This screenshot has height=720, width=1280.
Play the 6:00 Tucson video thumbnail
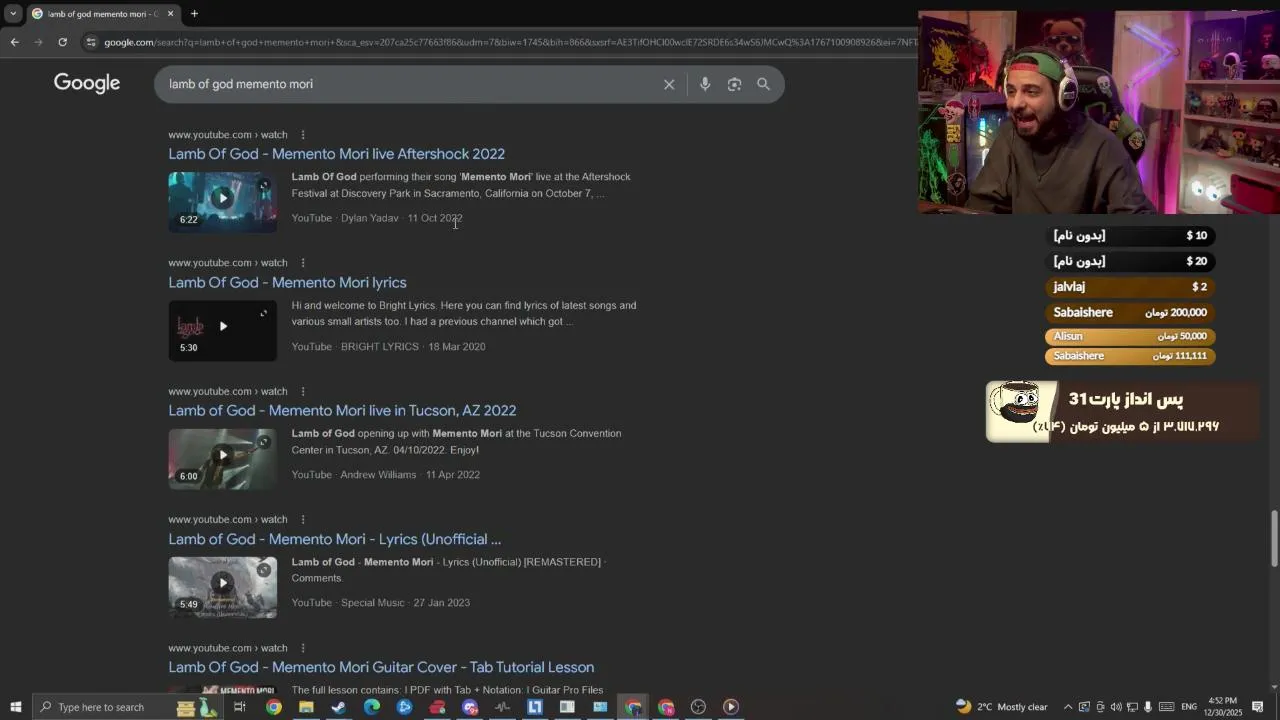click(x=222, y=459)
